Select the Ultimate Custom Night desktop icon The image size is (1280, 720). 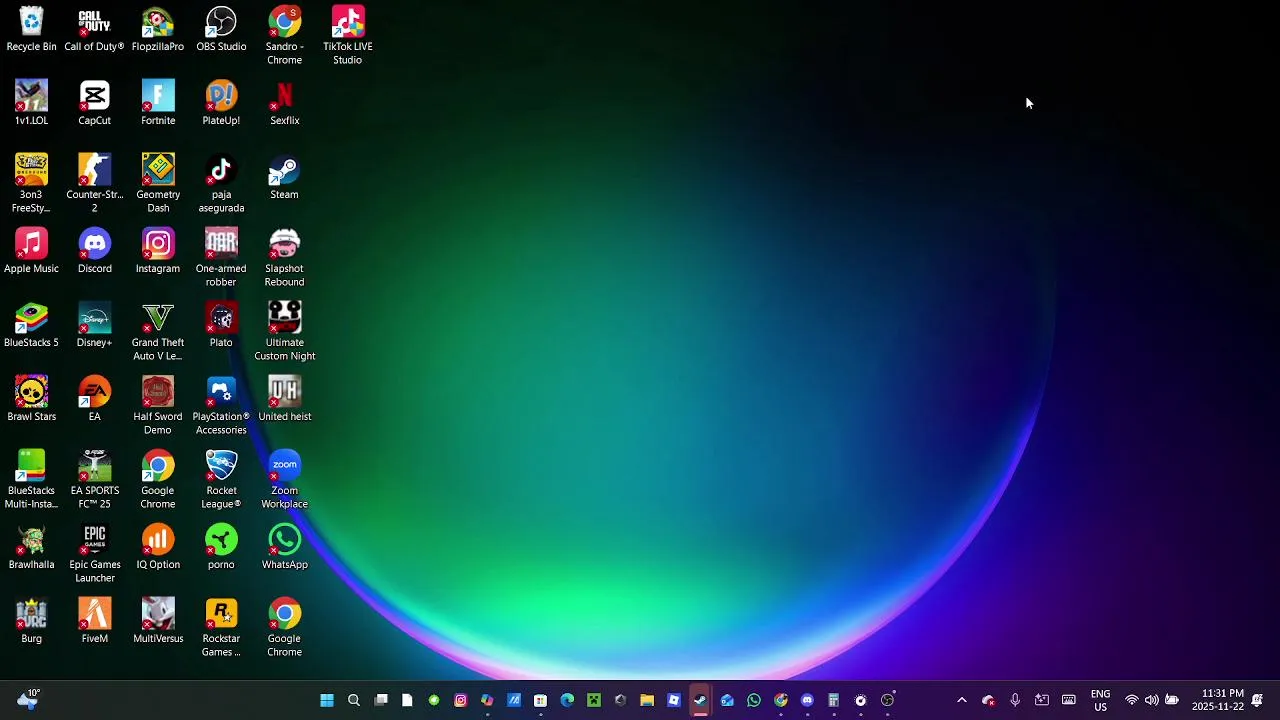(x=284, y=332)
